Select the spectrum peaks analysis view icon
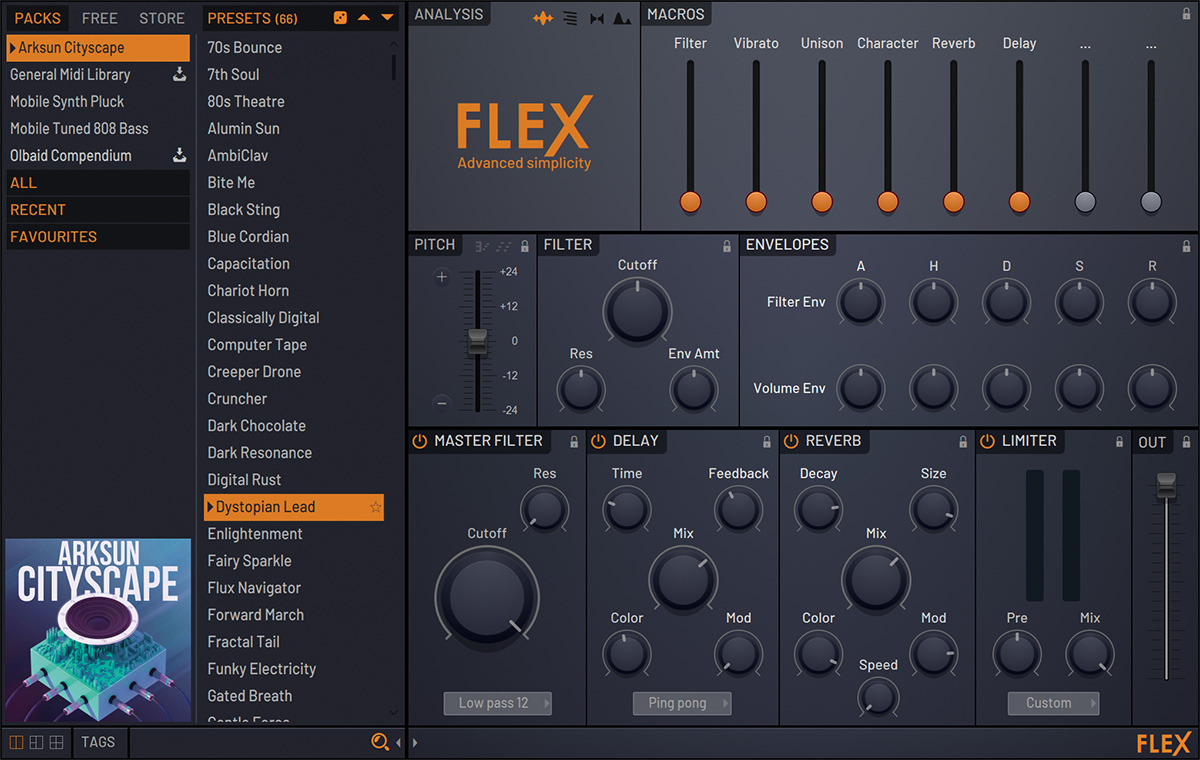This screenshot has height=760, width=1200. click(622, 18)
